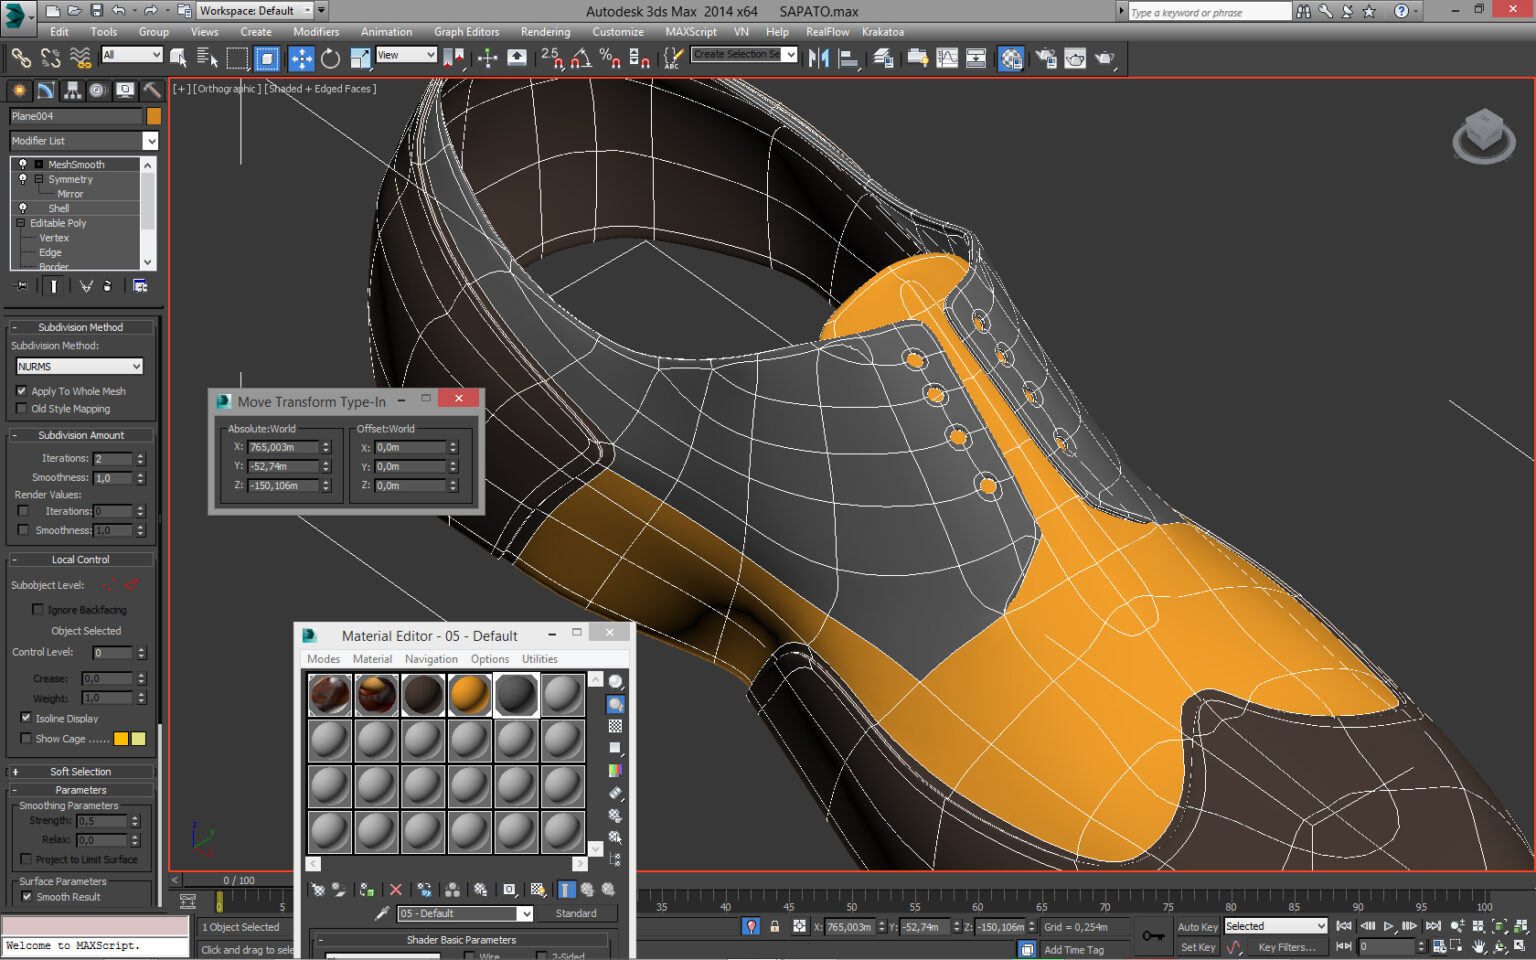1536x960 pixels.
Task: Collapse the Subdivision Amount rollout
Action: coord(81,435)
